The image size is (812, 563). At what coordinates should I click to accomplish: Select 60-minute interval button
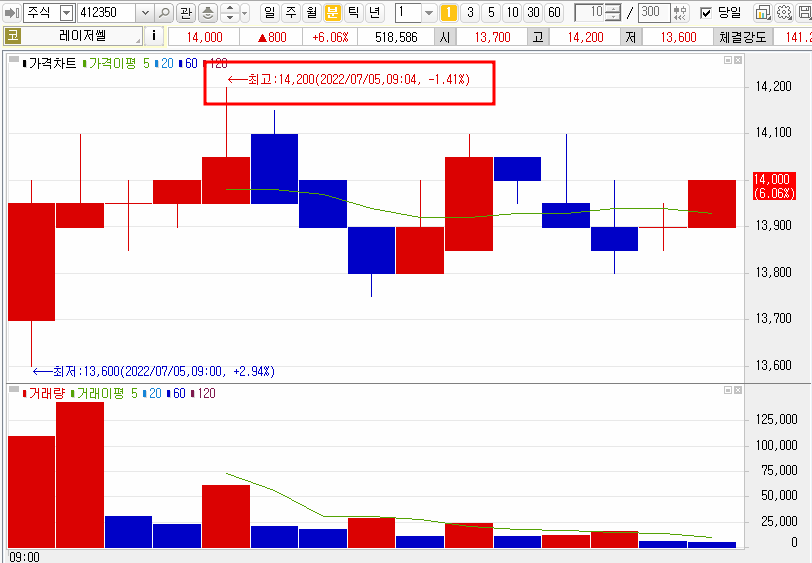[x=554, y=12]
